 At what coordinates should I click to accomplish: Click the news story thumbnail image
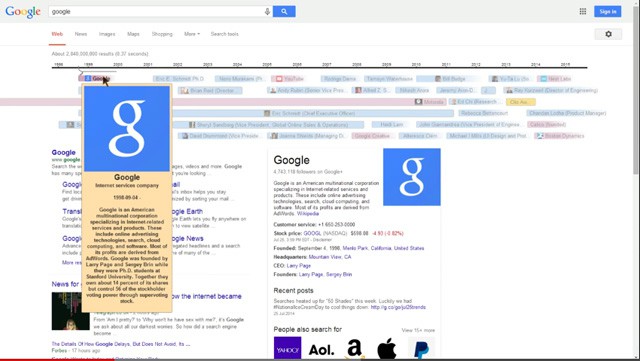71,311
